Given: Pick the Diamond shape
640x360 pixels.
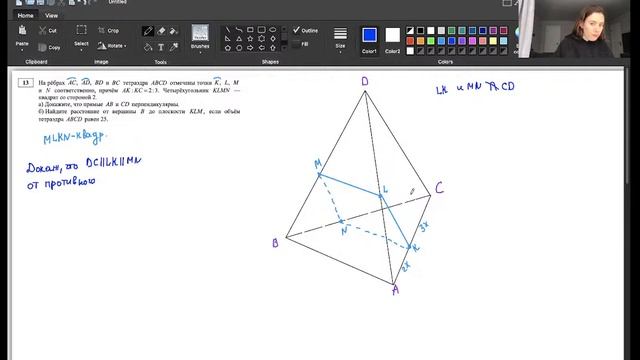Looking at the screenshot, I should click(x=273, y=39).
